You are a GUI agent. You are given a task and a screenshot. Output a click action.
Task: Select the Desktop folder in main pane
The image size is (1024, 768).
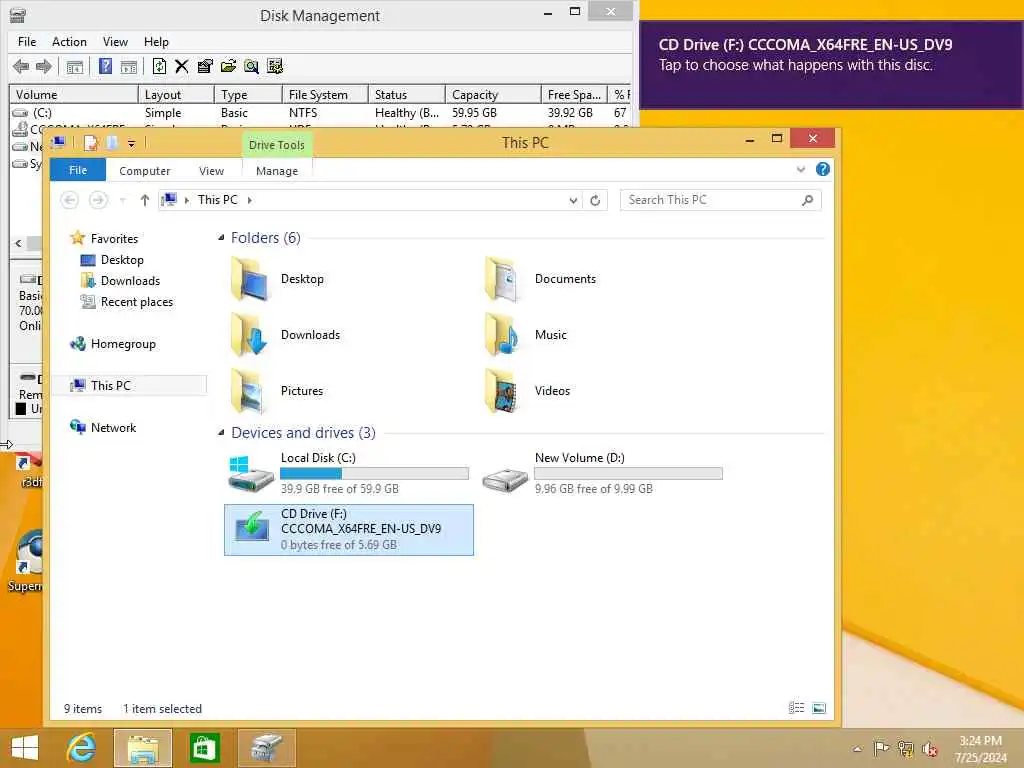[278, 280]
